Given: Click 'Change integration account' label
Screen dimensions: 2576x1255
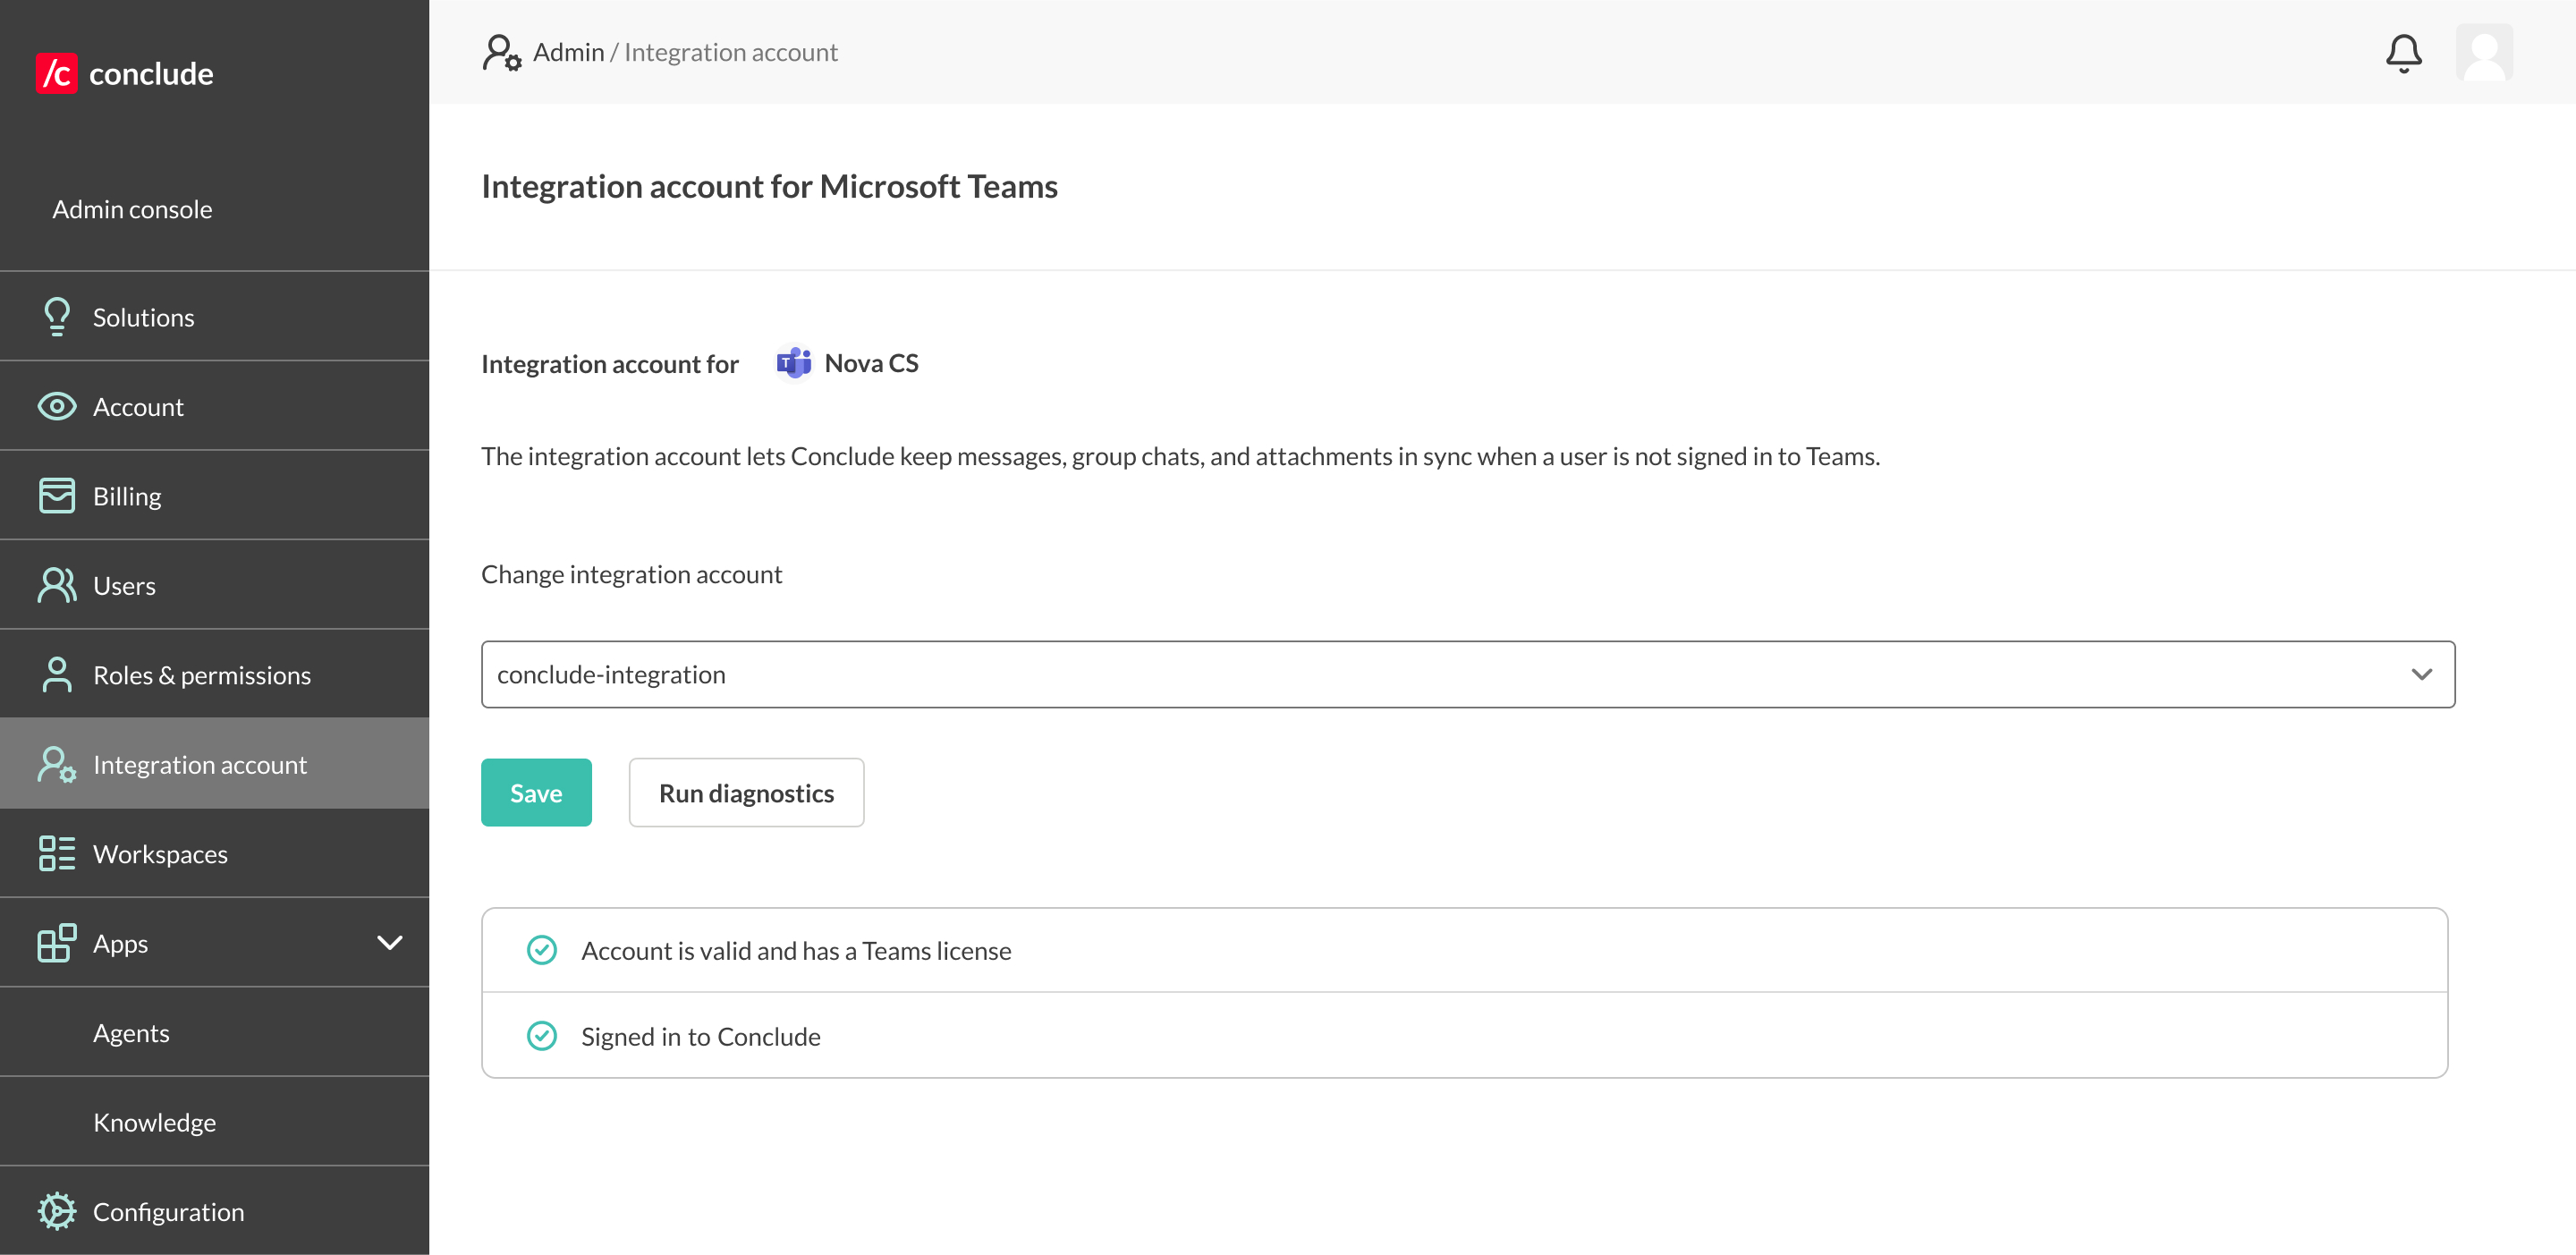Looking at the screenshot, I should point(631,574).
